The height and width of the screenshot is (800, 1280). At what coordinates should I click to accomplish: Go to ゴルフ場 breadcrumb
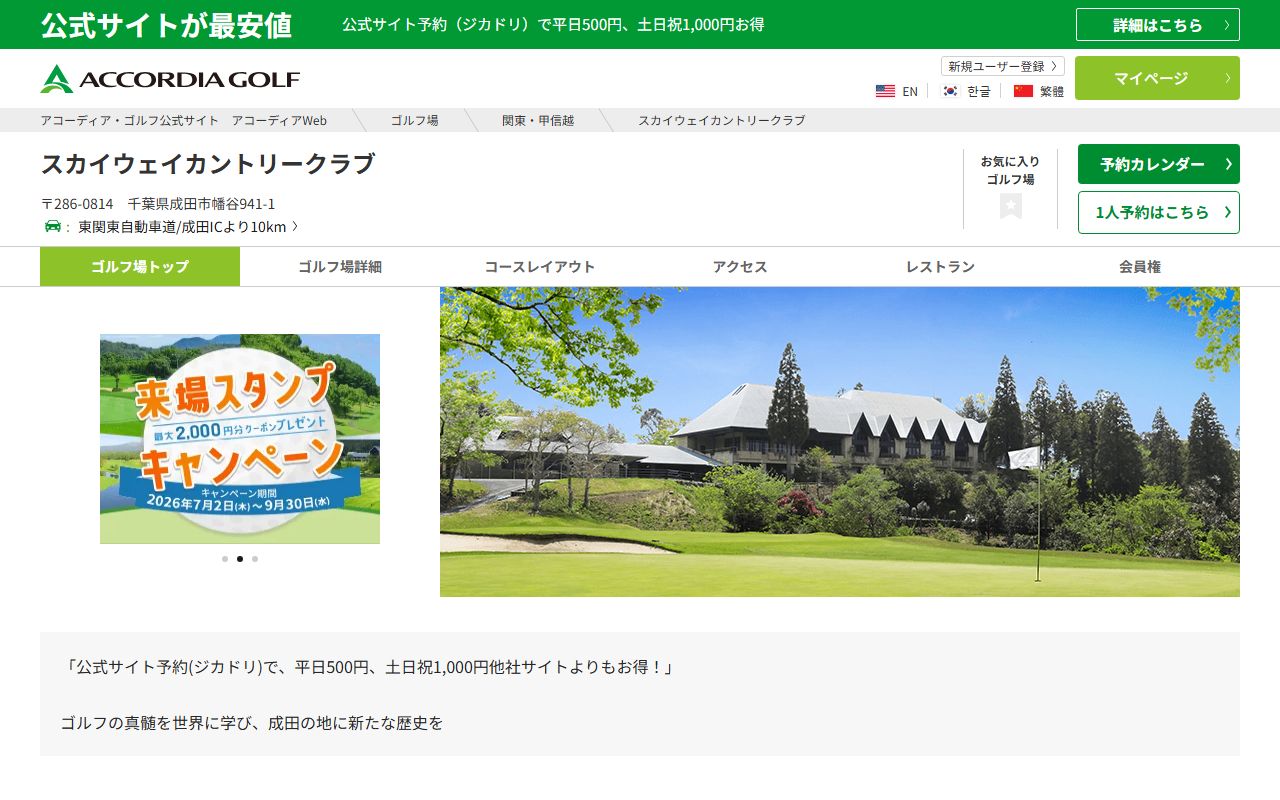(x=414, y=120)
